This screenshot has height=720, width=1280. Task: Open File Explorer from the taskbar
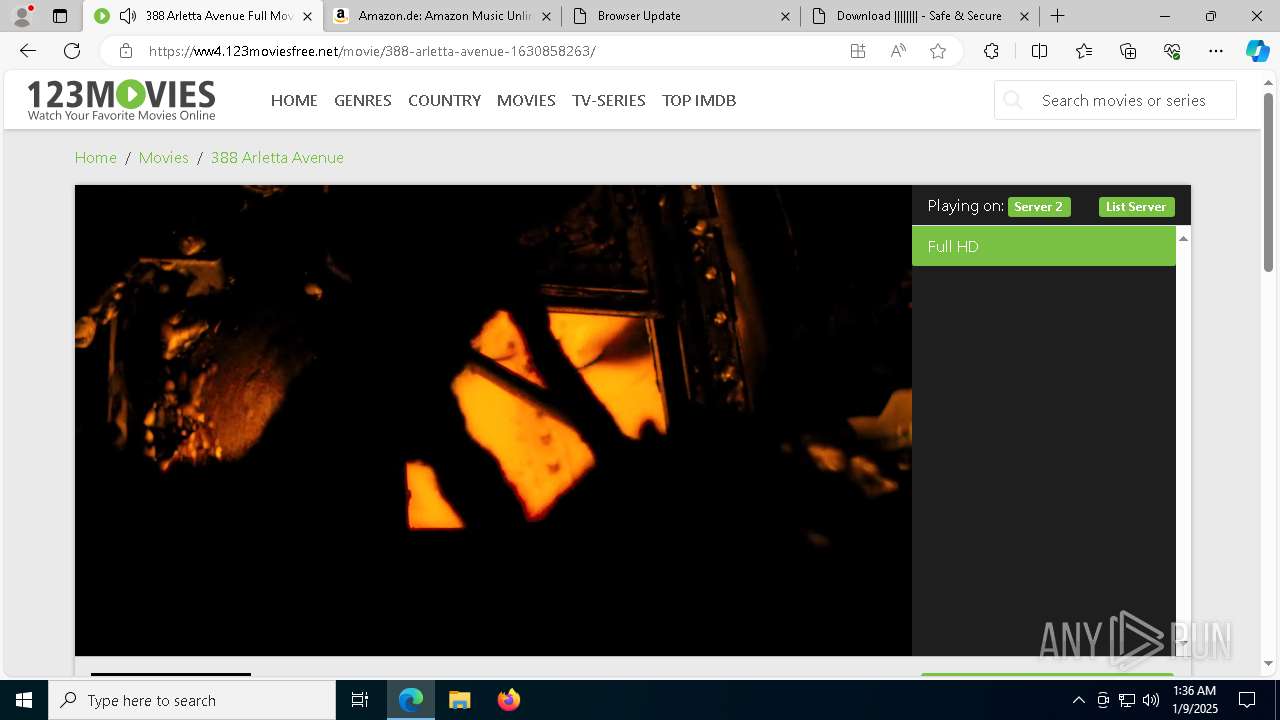[x=459, y=700]
